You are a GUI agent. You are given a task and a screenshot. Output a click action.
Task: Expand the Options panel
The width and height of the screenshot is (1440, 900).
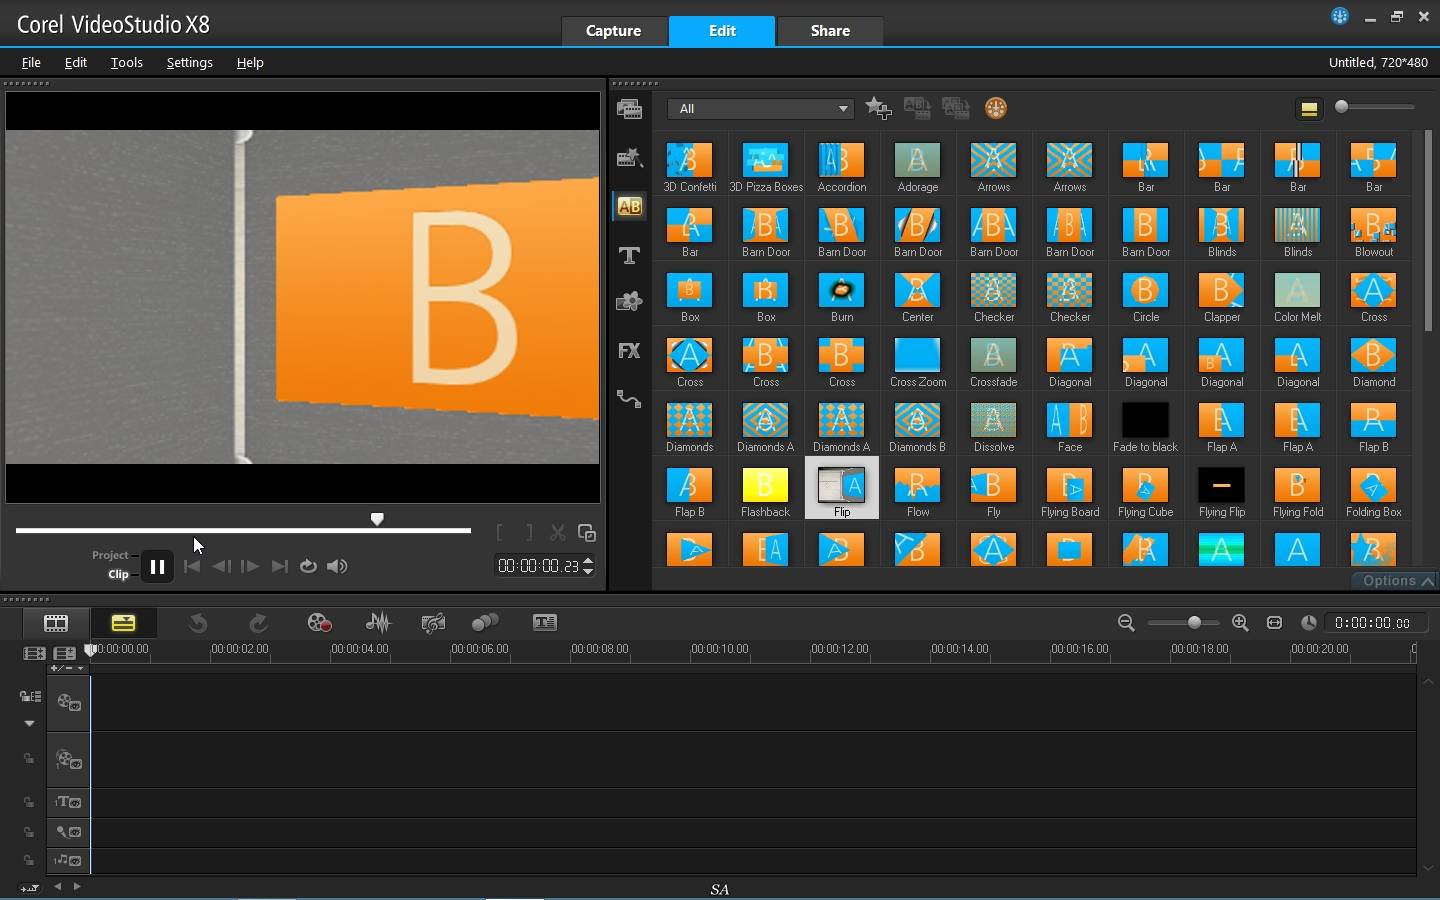tap(1397, 581)
